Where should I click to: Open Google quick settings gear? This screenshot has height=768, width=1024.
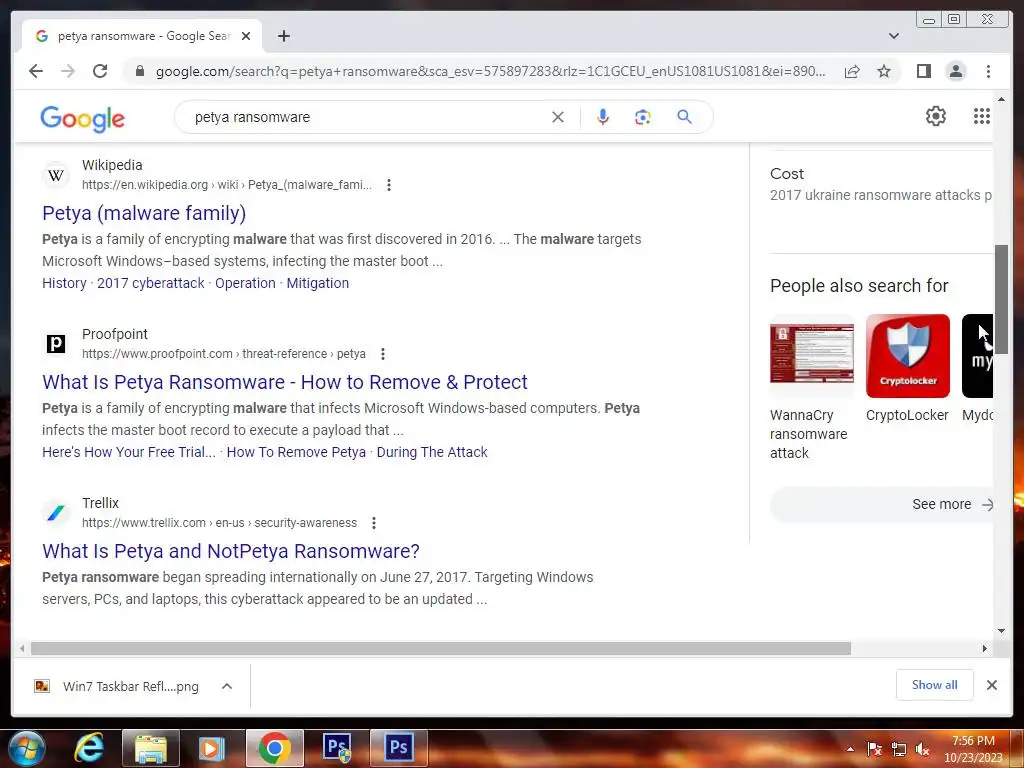[x=936, y=116]
